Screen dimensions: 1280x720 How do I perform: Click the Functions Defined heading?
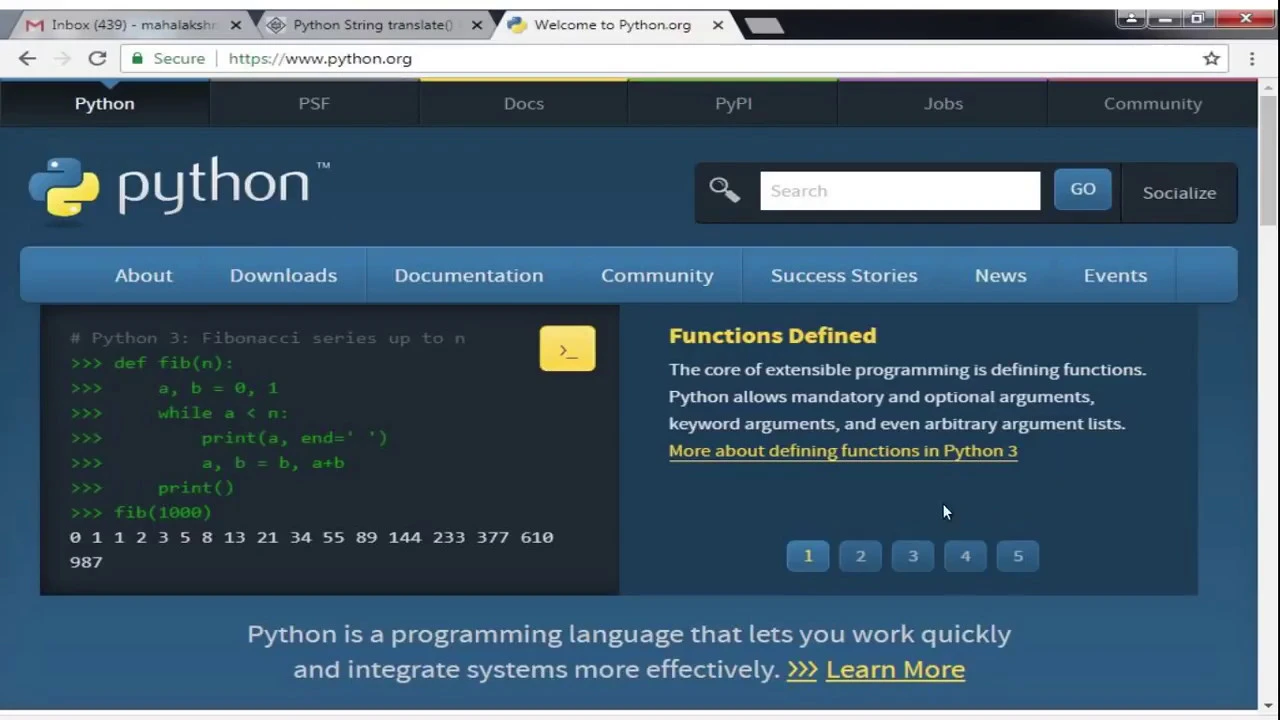point(772,336)
